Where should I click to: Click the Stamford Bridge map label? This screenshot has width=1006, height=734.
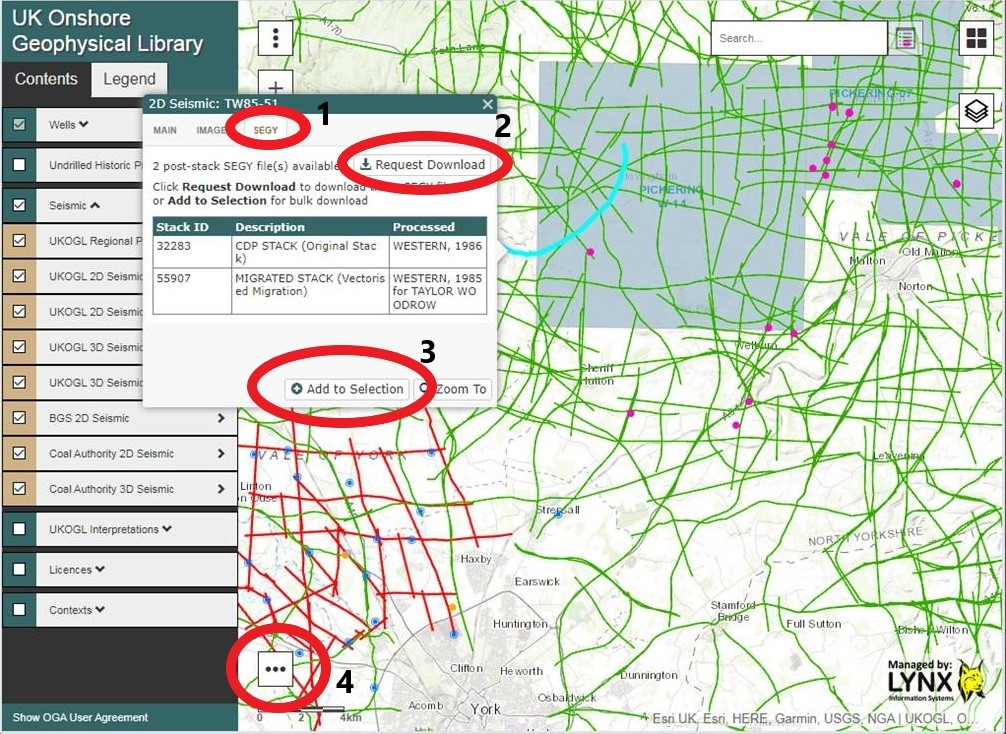click(733, 611)
